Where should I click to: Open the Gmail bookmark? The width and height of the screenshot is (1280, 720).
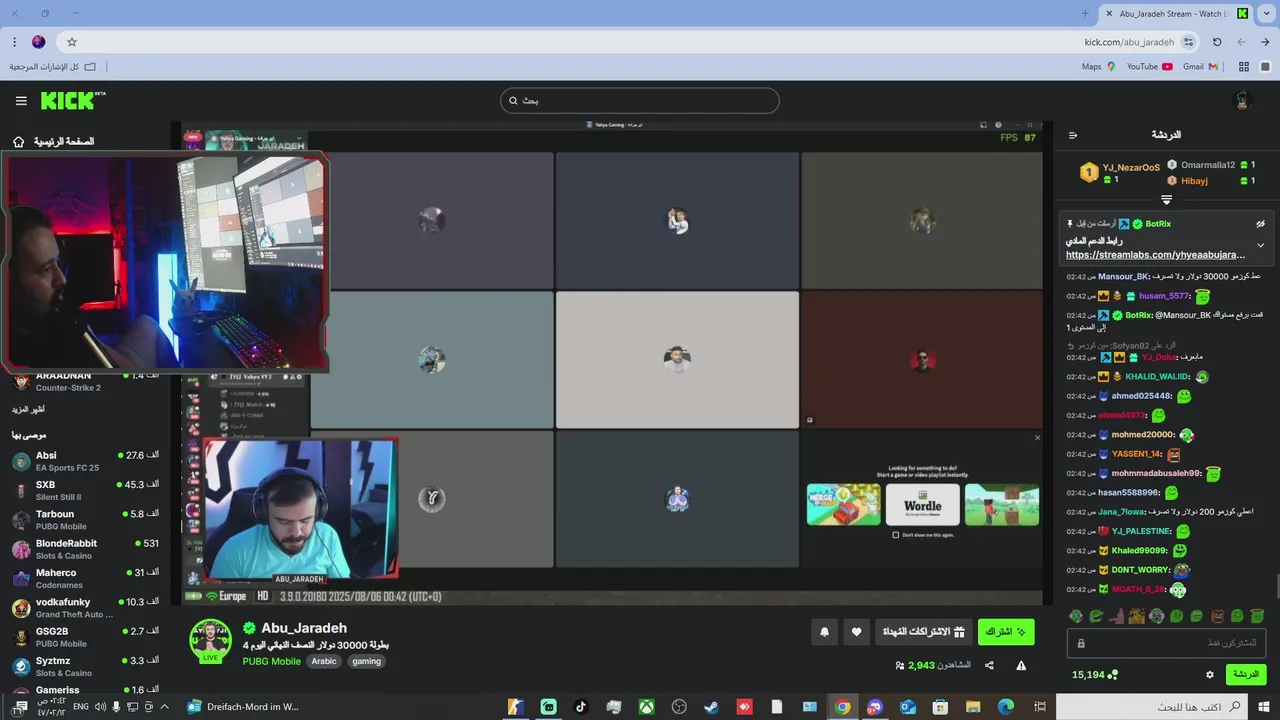(1200, 67)
